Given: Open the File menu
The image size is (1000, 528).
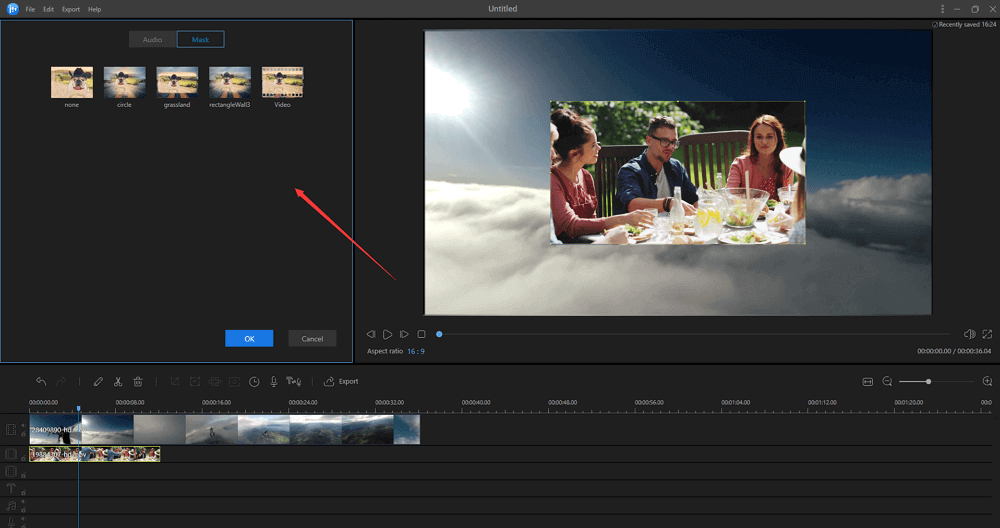Looking at the screenshot, I should point(31,9).
